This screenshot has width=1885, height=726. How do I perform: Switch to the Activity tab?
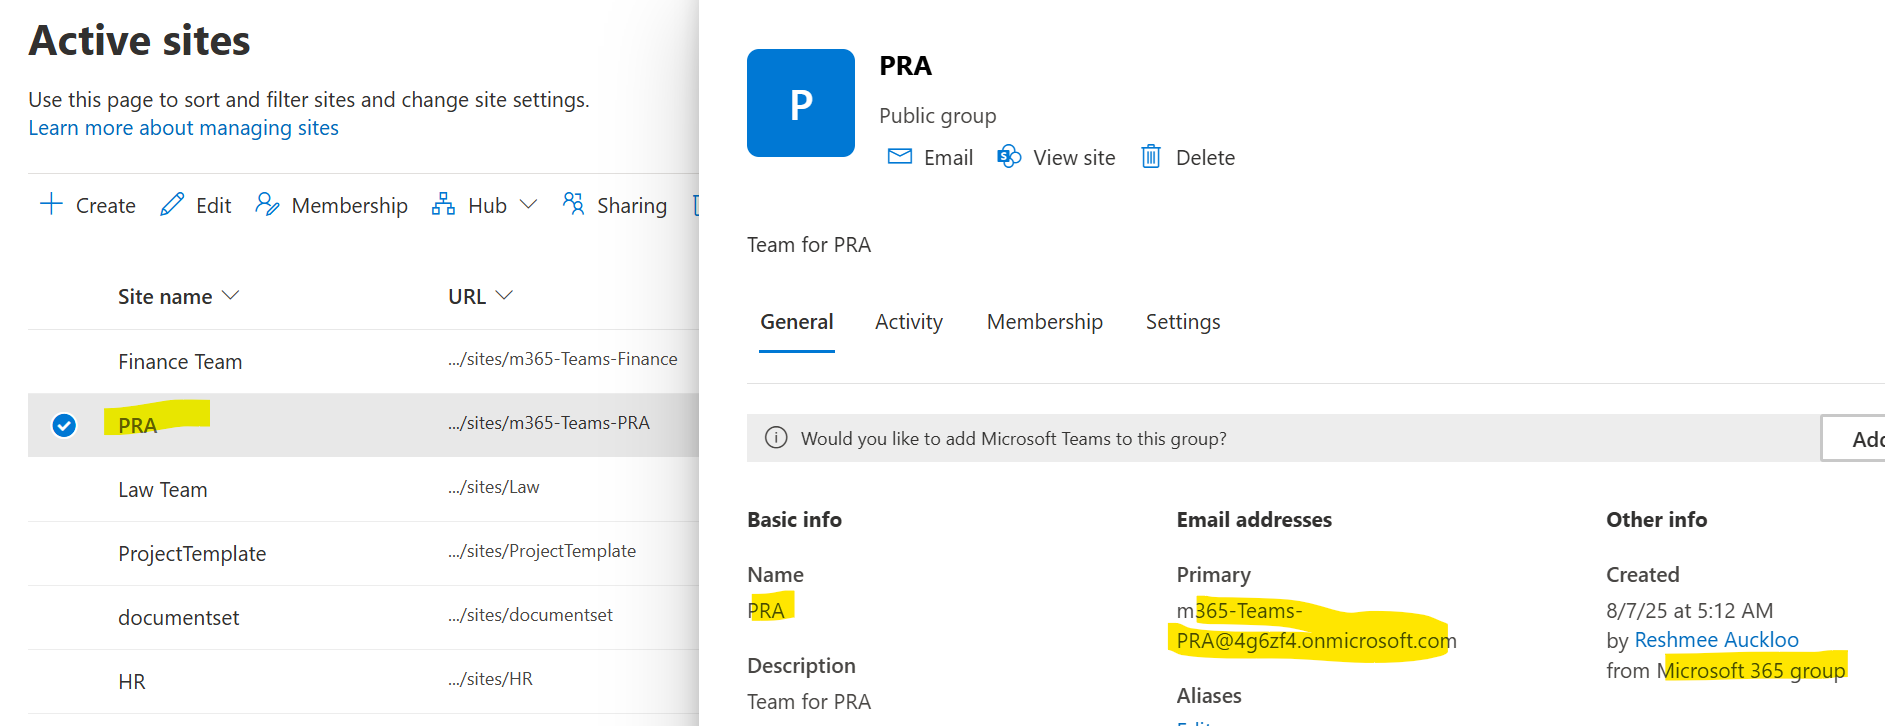[908, 322]
